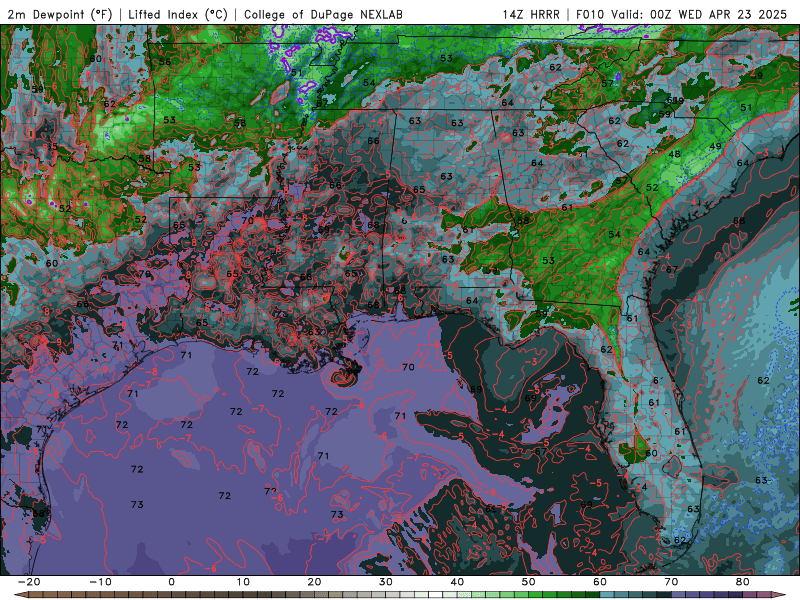Viewport: 800px width, 600px height.
Task: Click the 70 label on the color scale
Action: pos(671,582)
